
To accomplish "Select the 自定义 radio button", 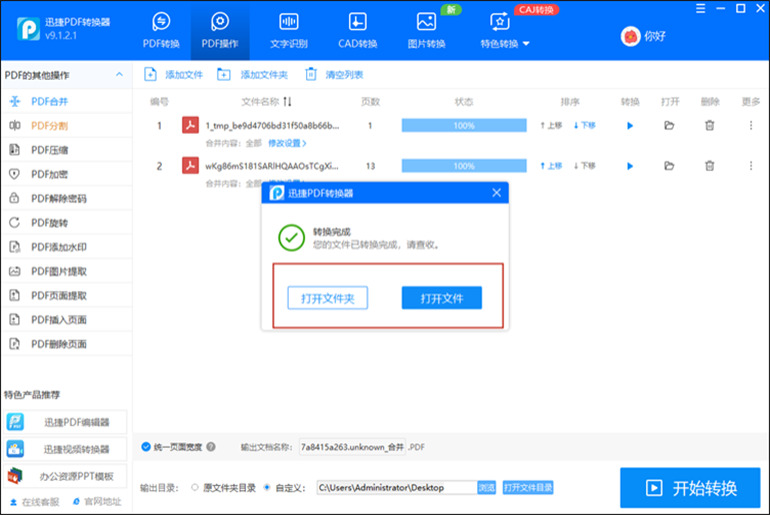I will pyautogui.click(x=267, y=488).
